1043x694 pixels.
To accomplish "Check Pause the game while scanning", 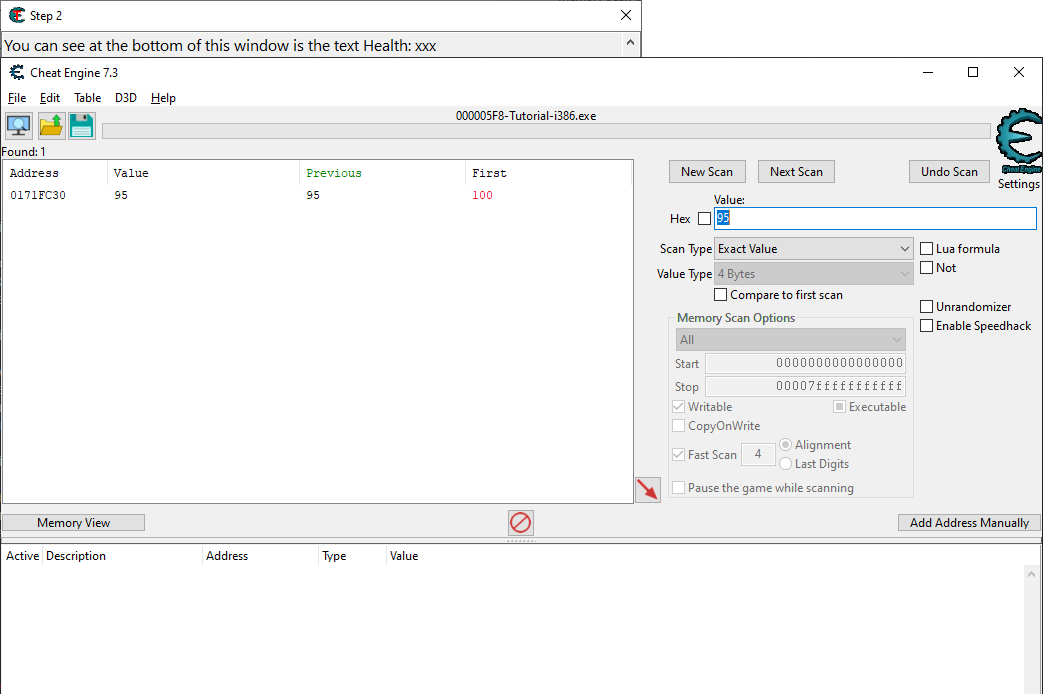I will pos(678,488).
